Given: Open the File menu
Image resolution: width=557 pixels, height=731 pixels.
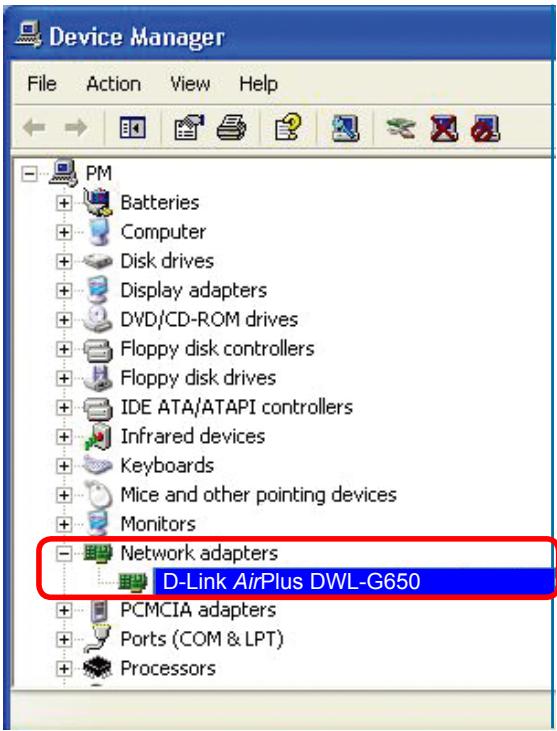Looking at the screenshot, I should (x=42, y=84).
